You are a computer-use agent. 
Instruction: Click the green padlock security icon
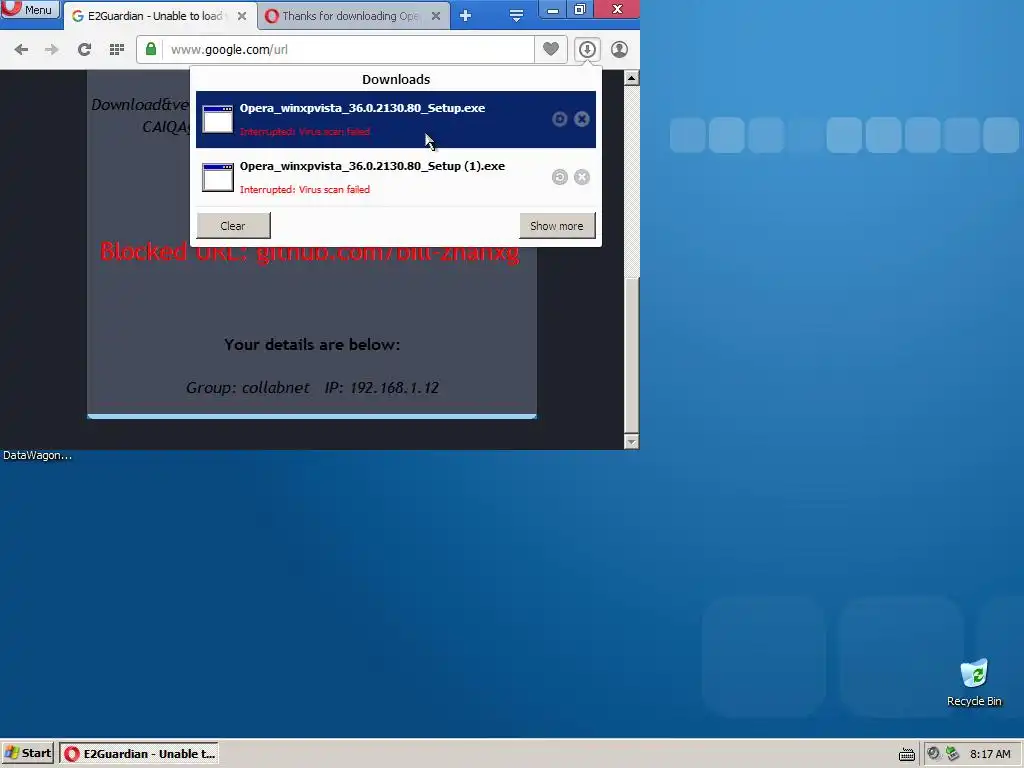pos(151,49)
